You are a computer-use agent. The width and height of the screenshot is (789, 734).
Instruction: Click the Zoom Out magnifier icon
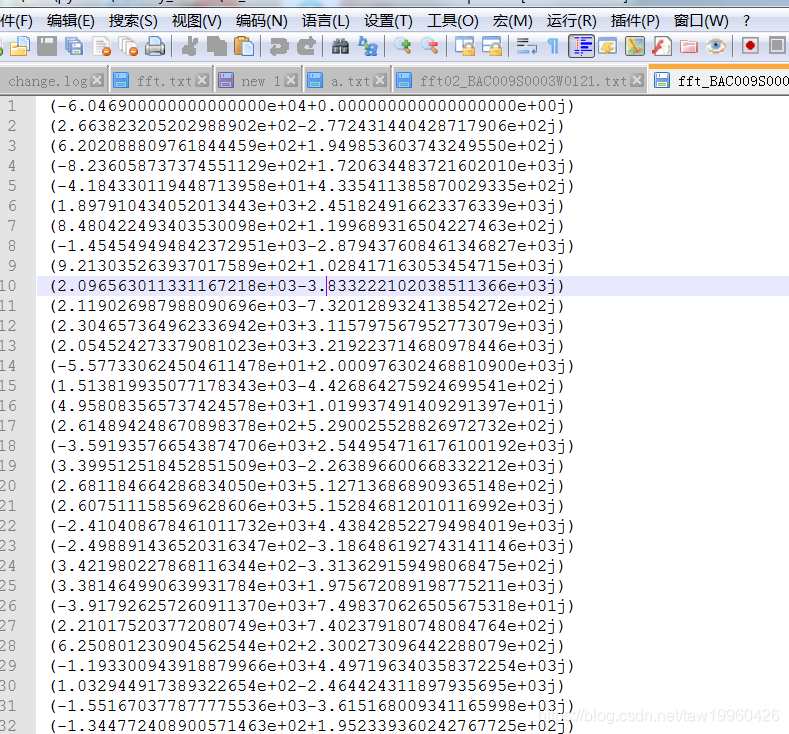[x=430, y=47]
